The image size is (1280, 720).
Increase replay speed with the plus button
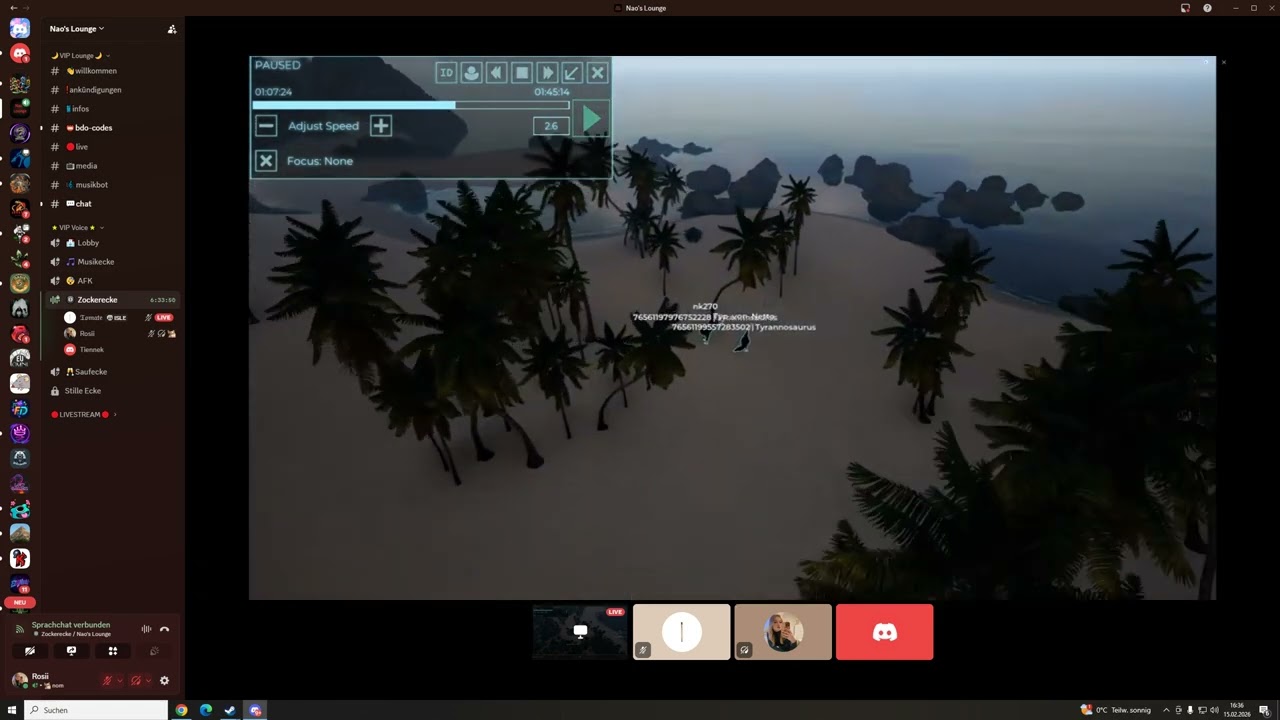[x=381, y=126]
